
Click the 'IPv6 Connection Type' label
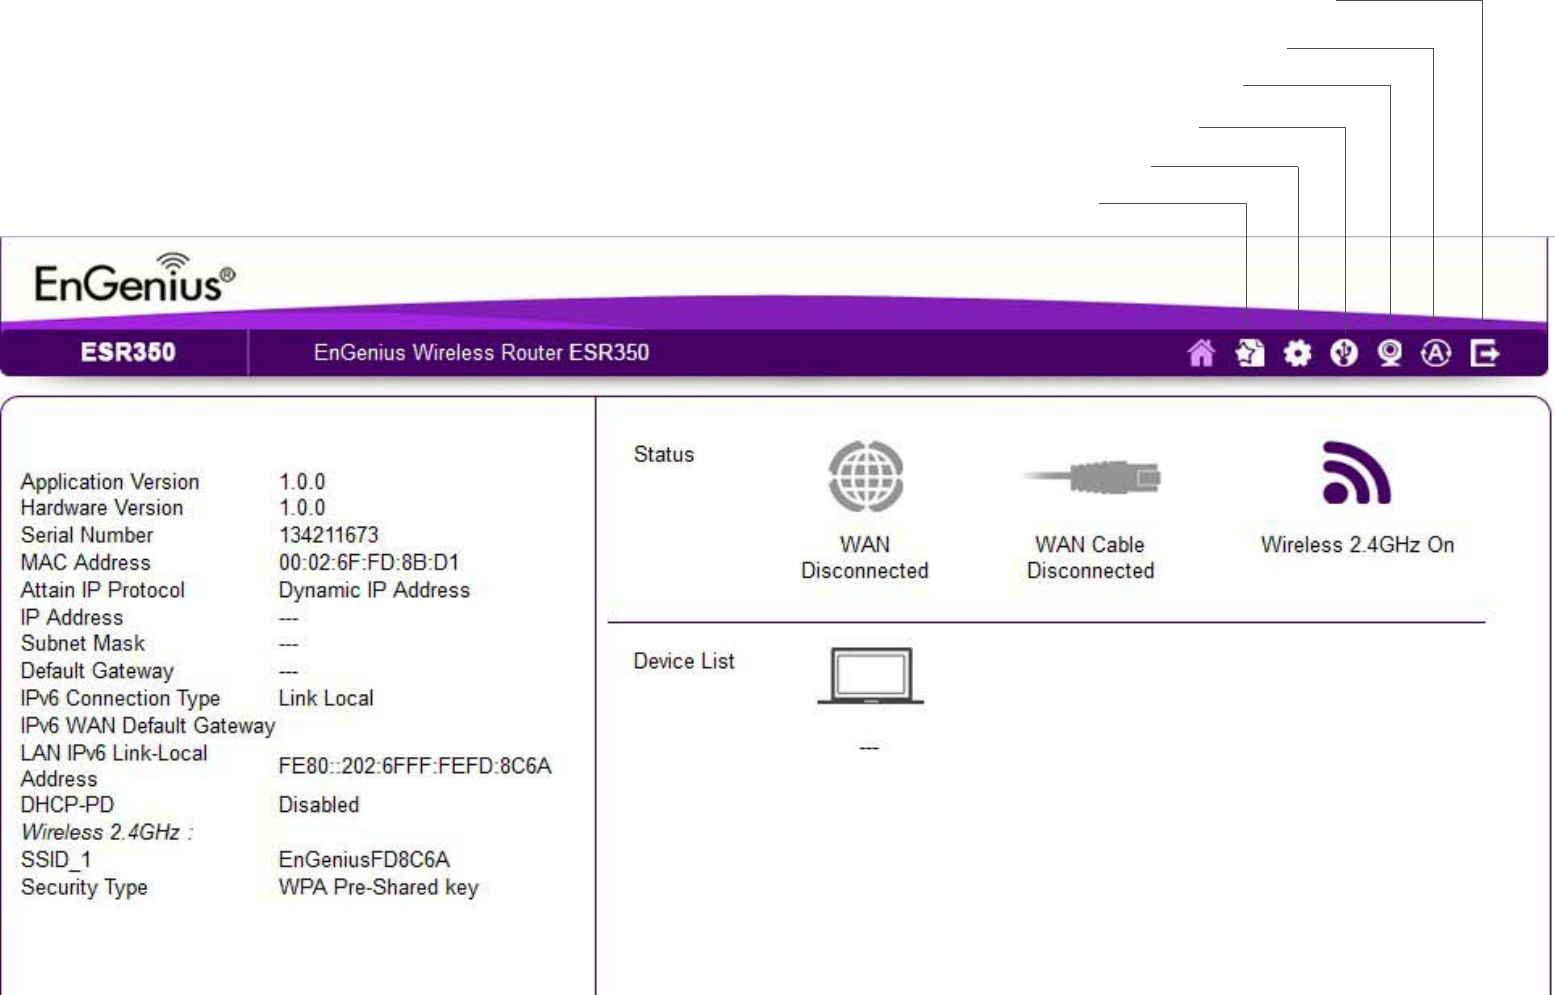pos(120,698)
